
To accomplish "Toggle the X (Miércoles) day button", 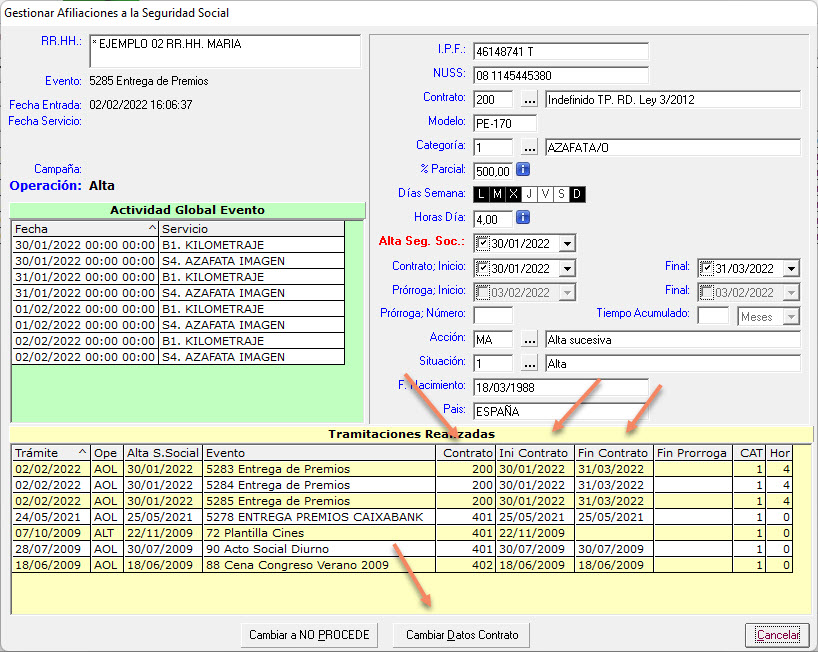I will point(513,194).
